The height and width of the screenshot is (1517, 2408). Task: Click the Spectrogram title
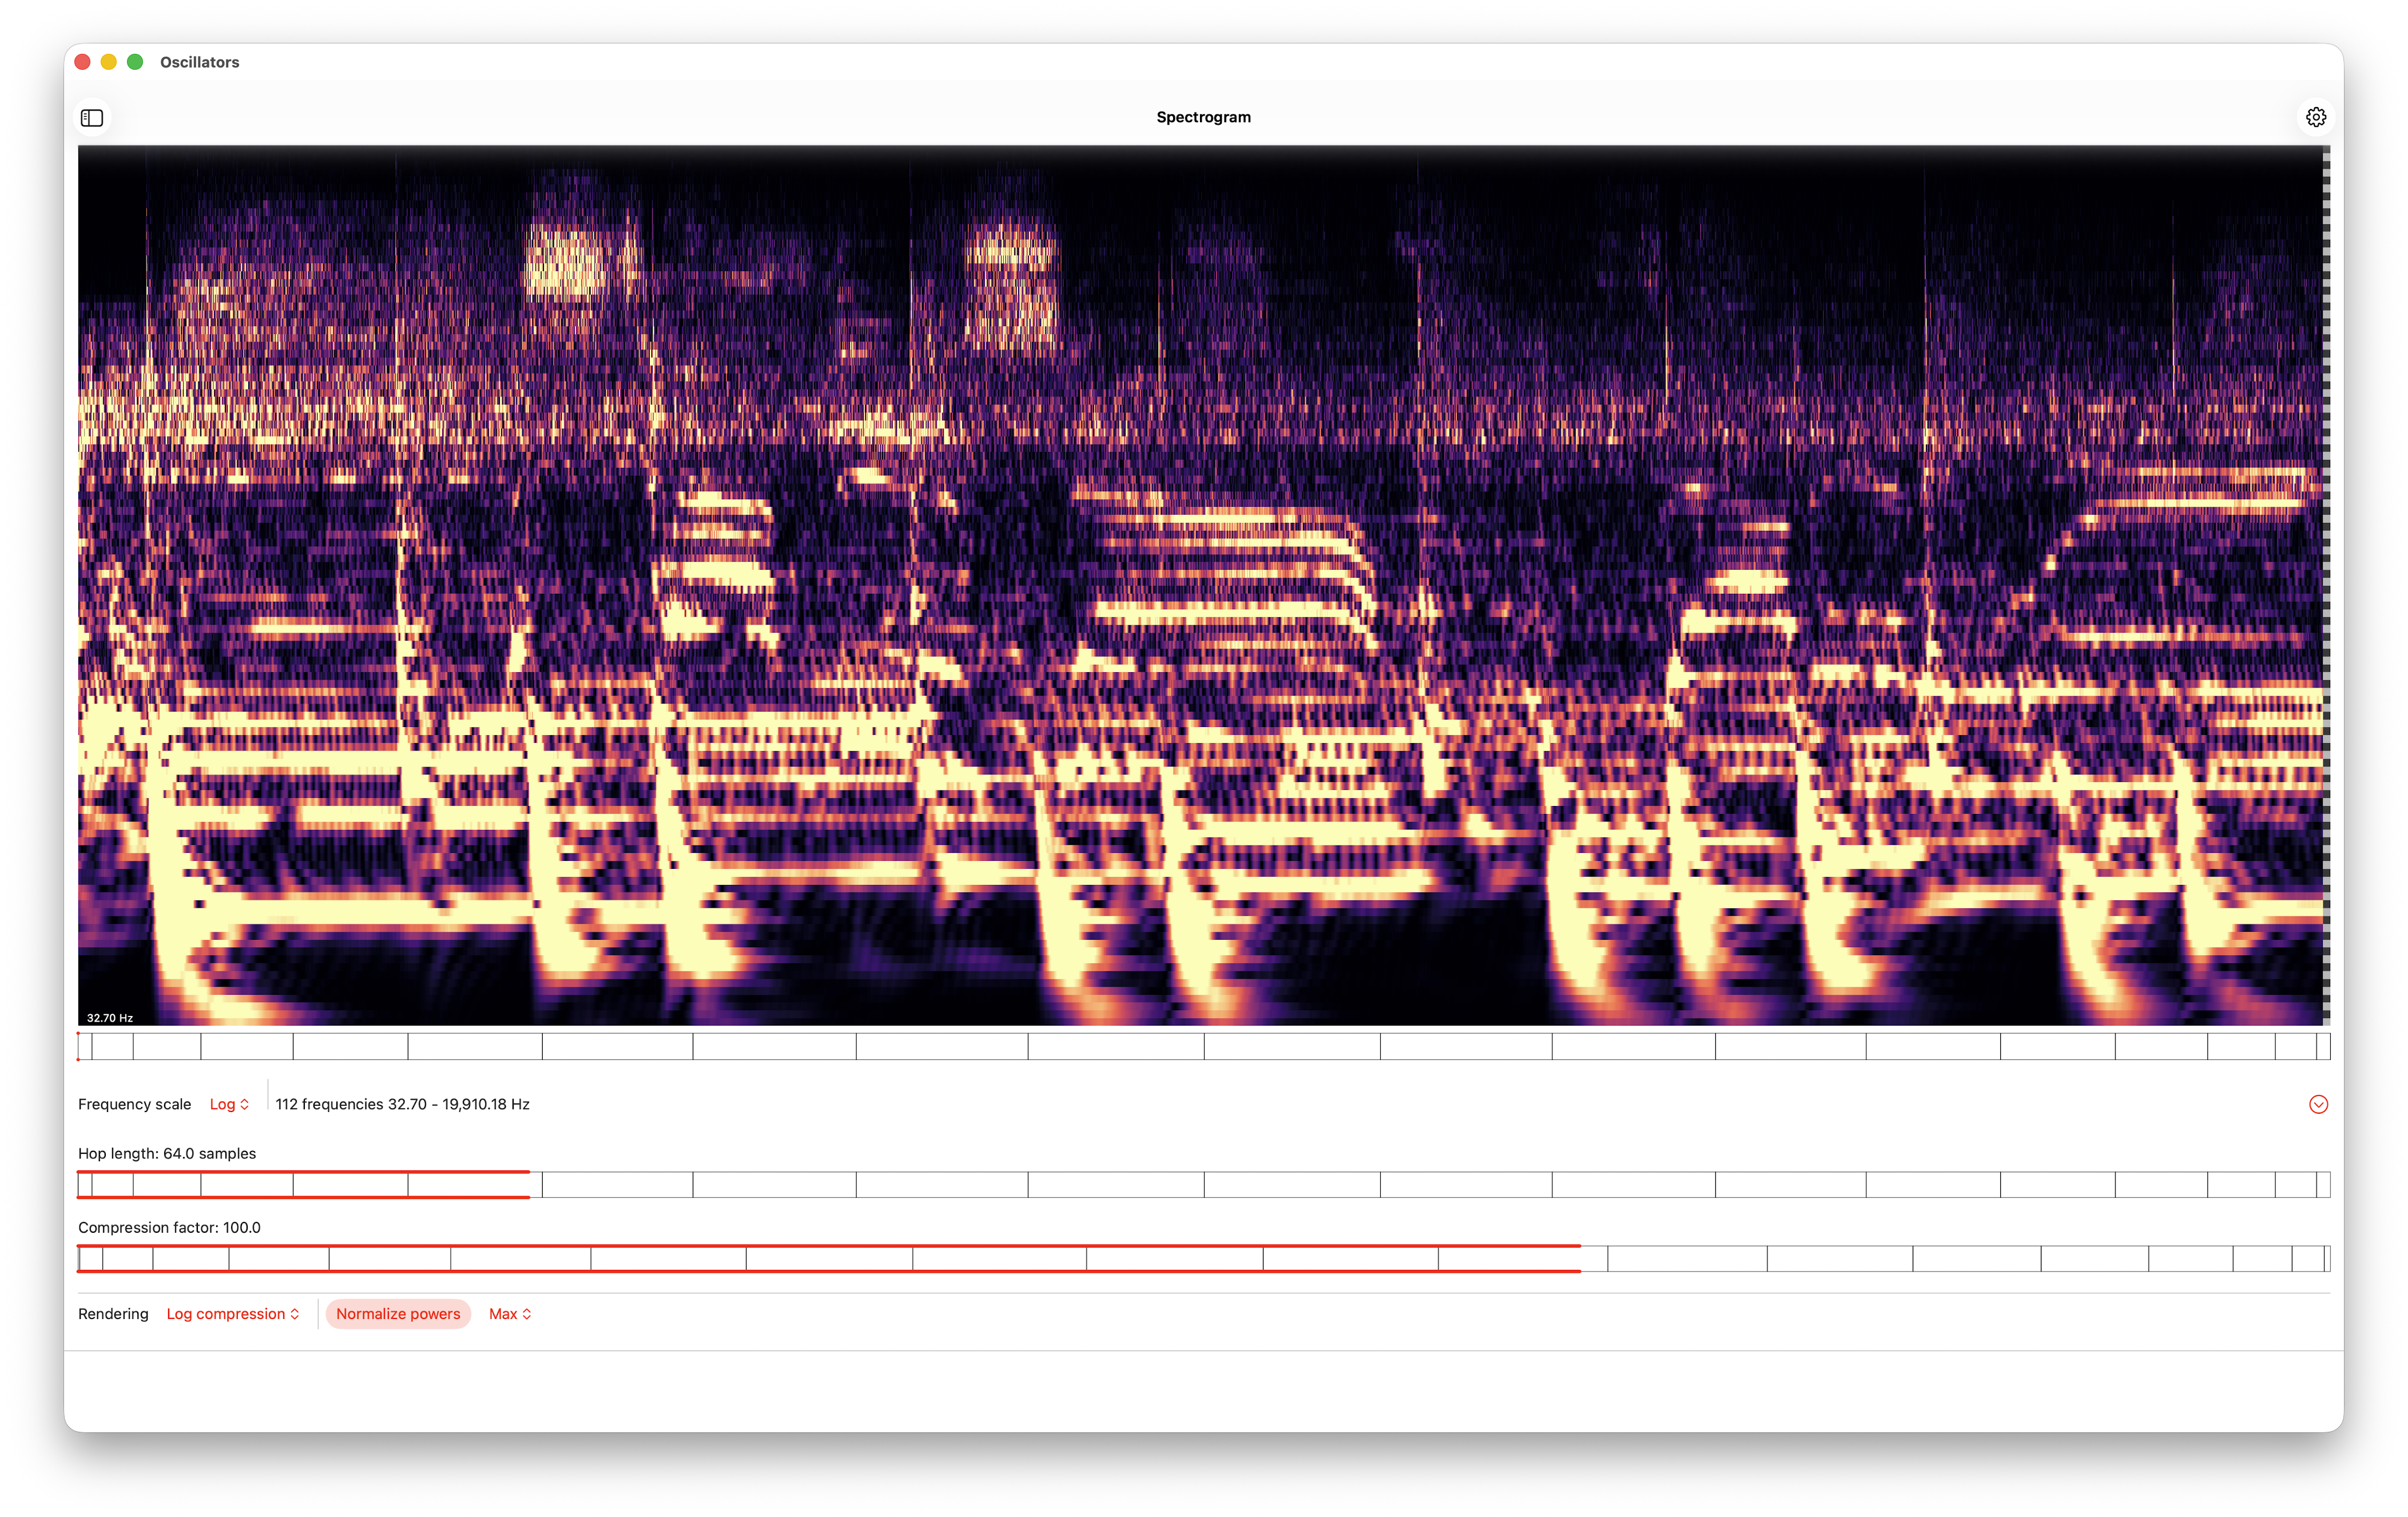[x=1204, y=117]
